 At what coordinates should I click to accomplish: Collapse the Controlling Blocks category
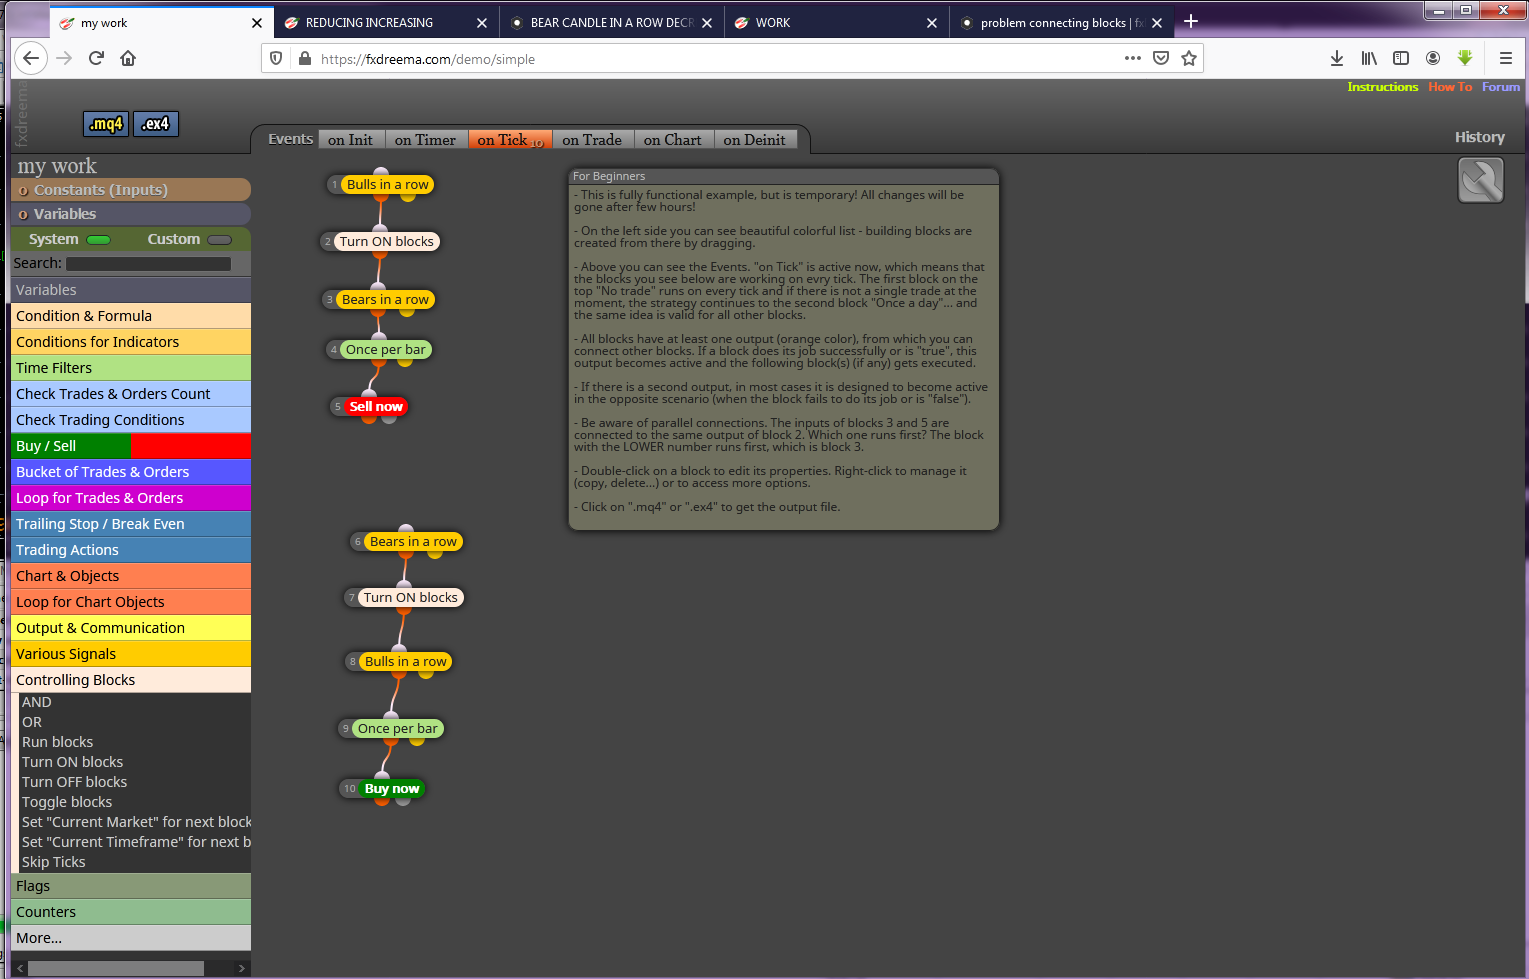[131, 680]
